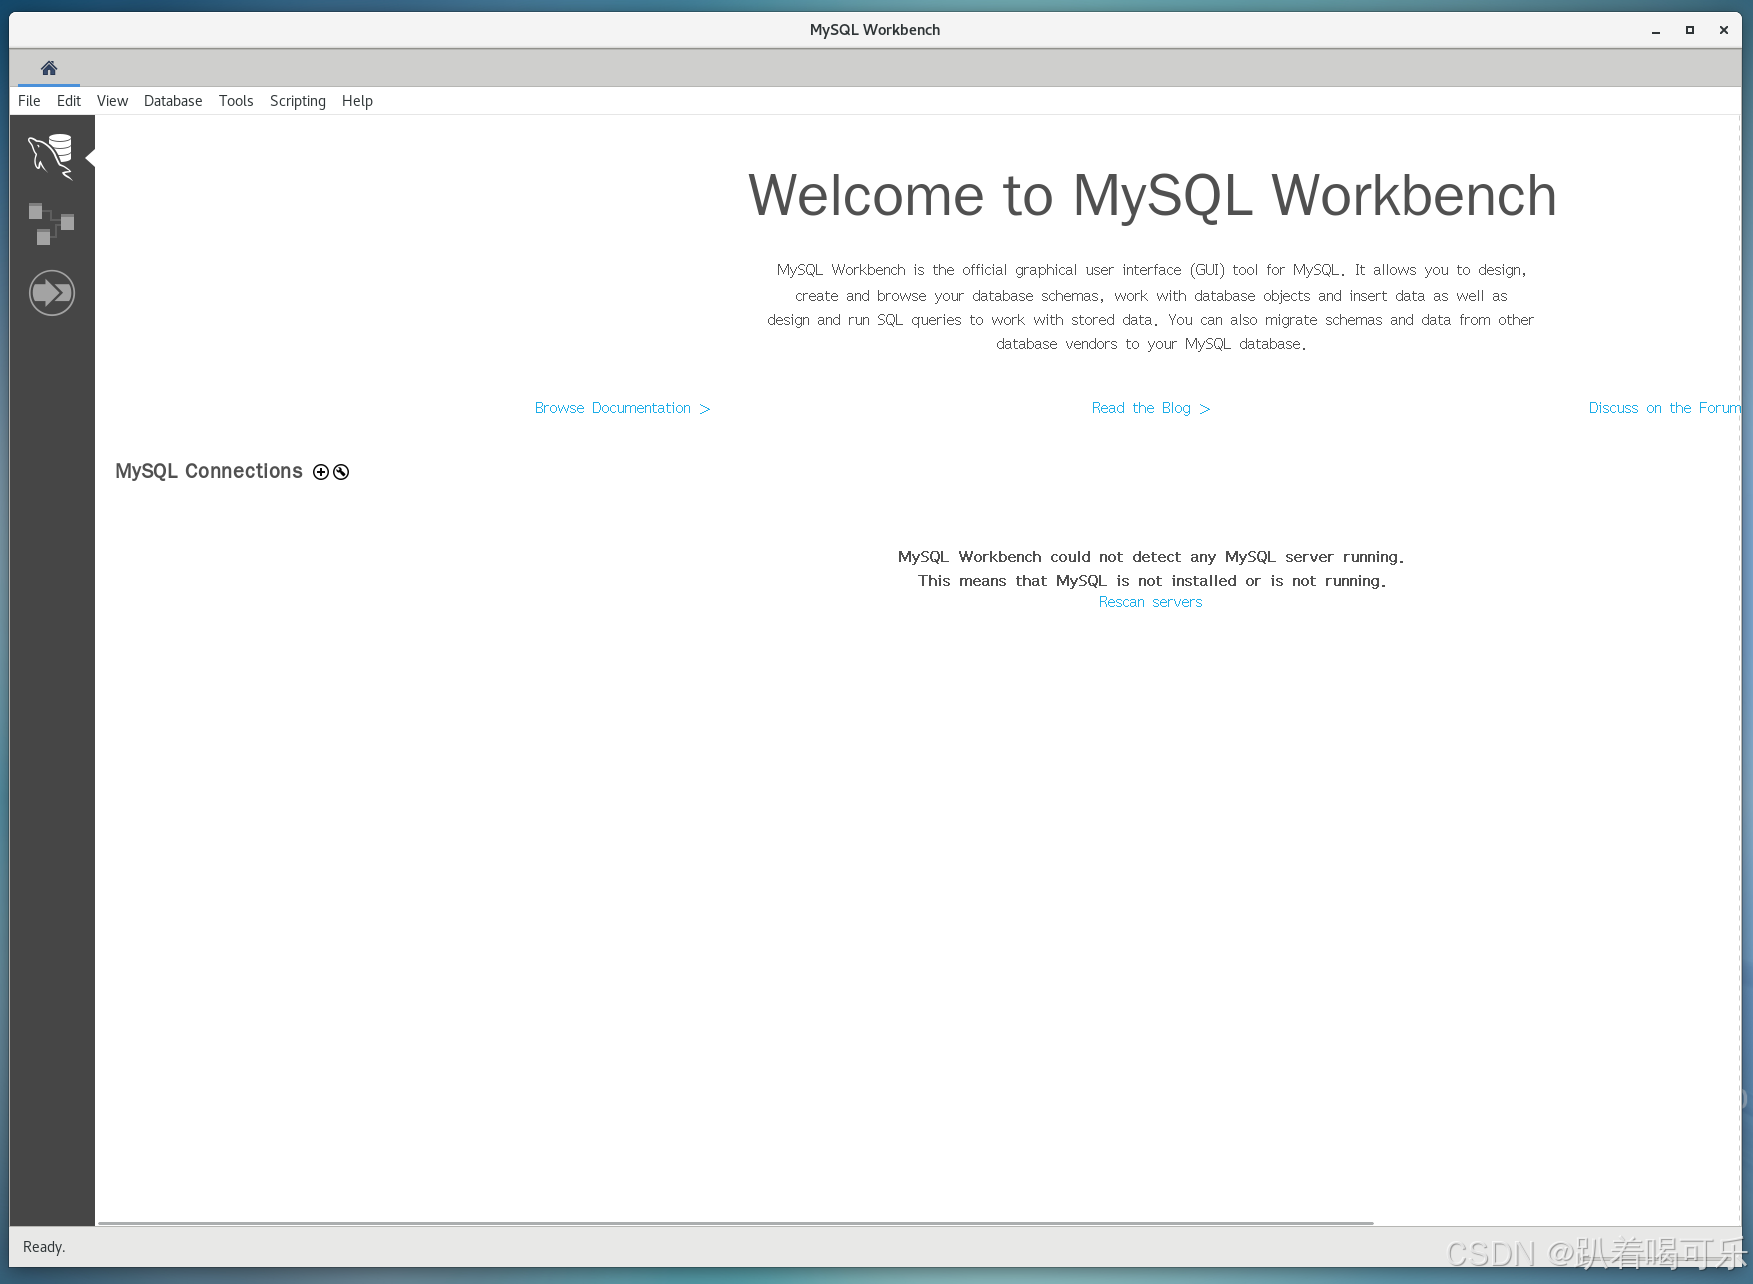Follow the Discuss on the Forum link
This screenshot has width=1753, height=1284.
click(1664, 408)
